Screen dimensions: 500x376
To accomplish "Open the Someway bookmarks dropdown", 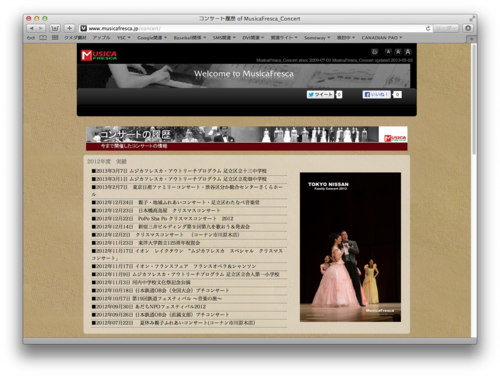I will [317, 38].
